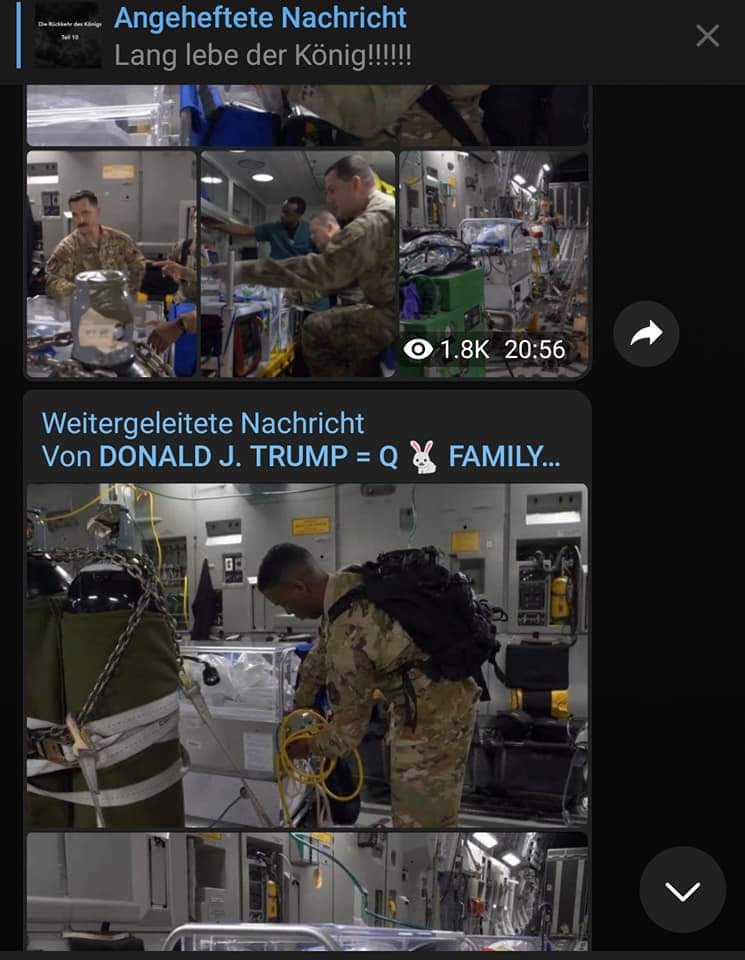The width and height of the screenshot is (745, 960).
Task: Open the 'DONALD J. TRUMP = Q FAMILY' channel link
Action: [x=329, y=457]
